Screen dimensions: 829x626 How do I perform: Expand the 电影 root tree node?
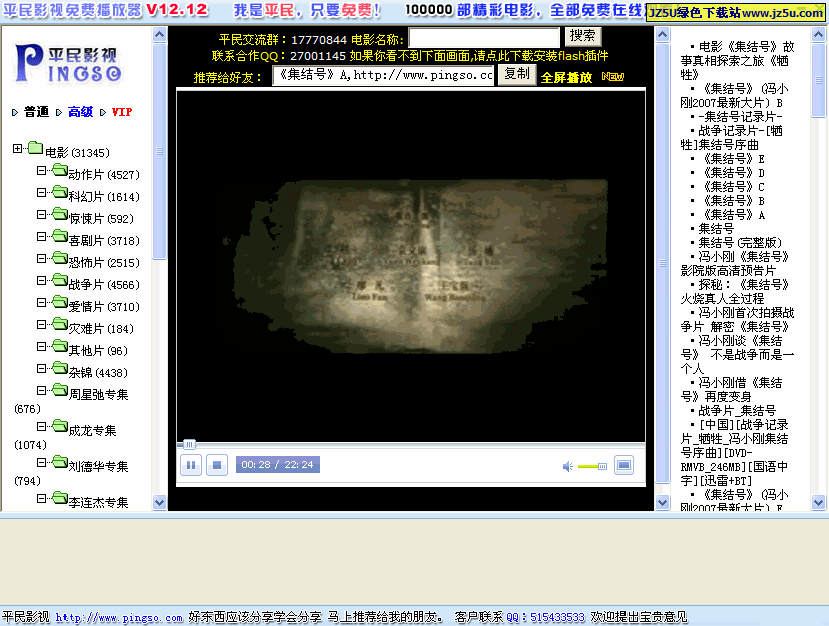click(17, 148)
